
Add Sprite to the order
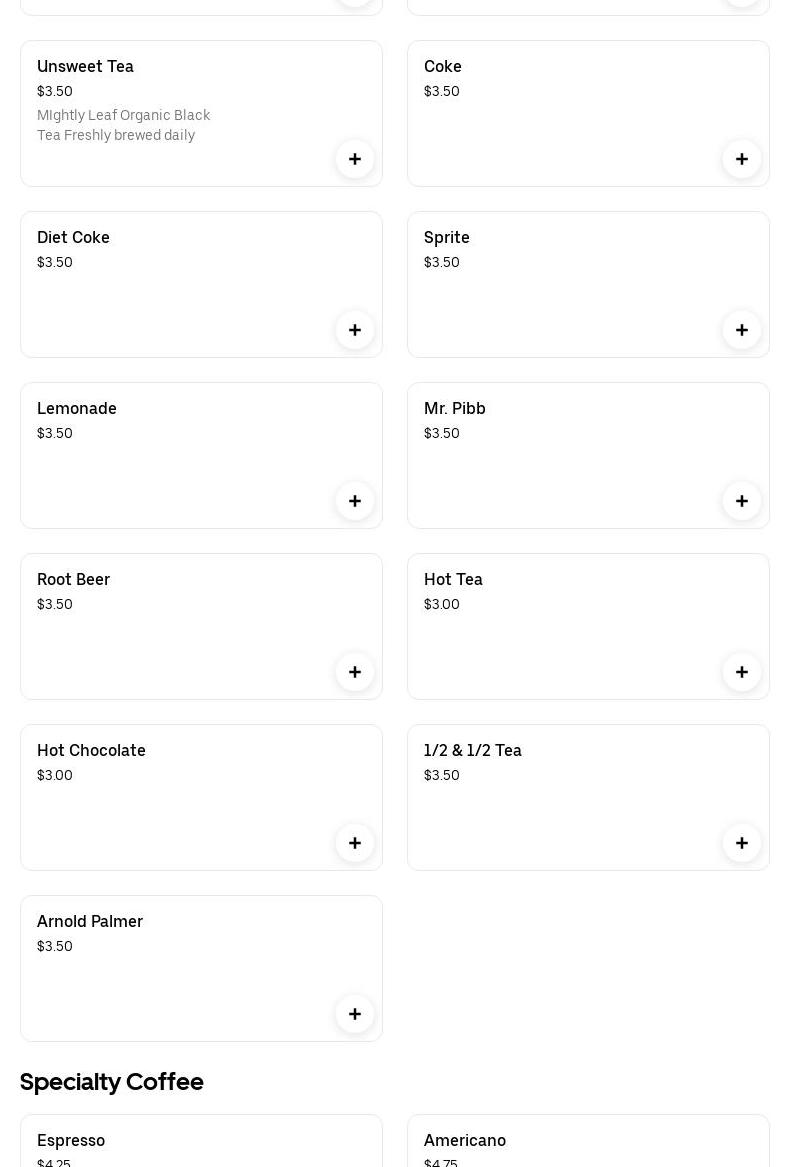click(x=742, y=330)
